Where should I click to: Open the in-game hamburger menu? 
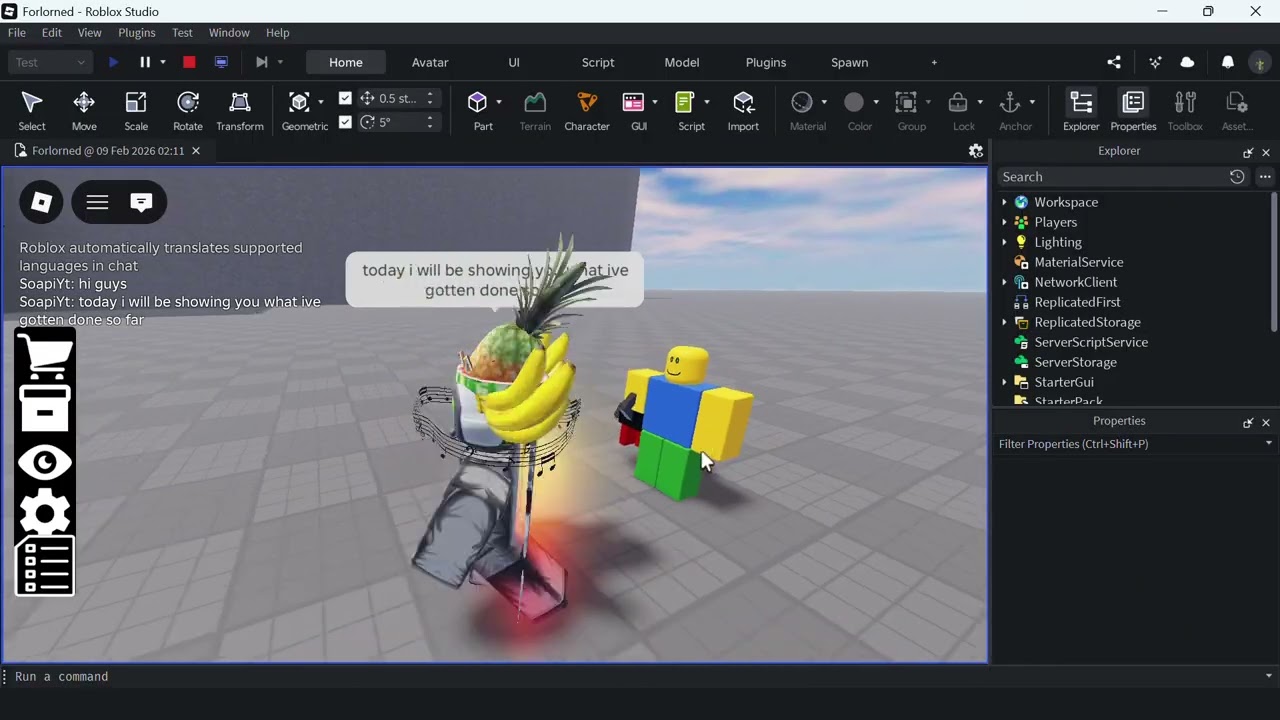coord(97,202)
